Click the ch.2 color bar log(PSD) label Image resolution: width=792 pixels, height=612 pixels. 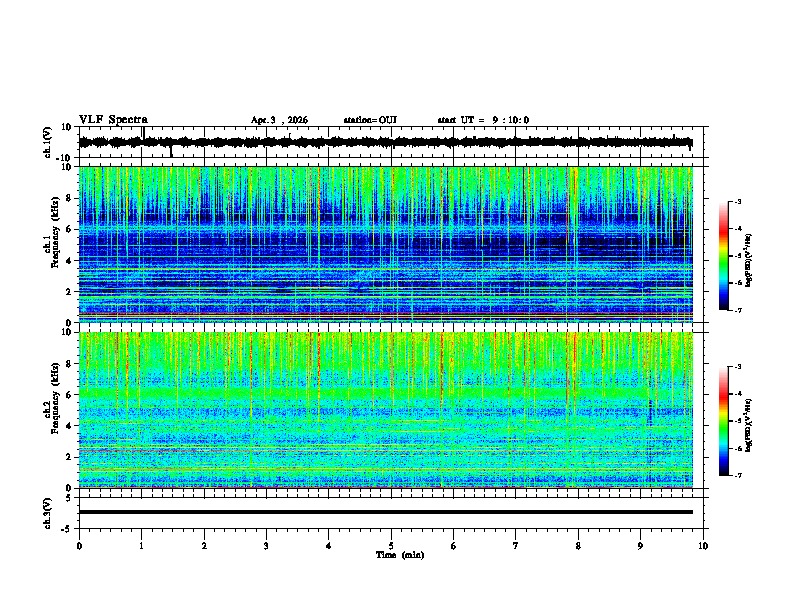(748, 426)
